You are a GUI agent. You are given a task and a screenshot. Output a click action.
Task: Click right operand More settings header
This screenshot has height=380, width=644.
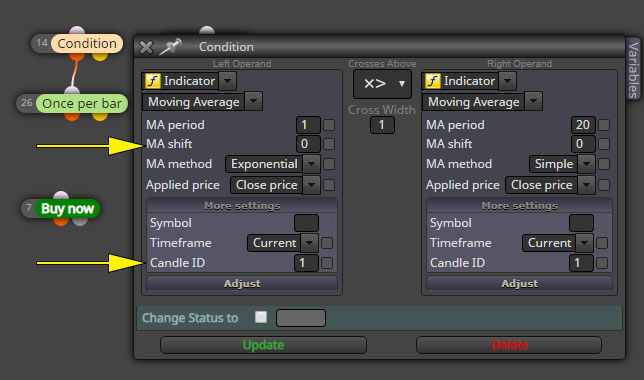520,205
